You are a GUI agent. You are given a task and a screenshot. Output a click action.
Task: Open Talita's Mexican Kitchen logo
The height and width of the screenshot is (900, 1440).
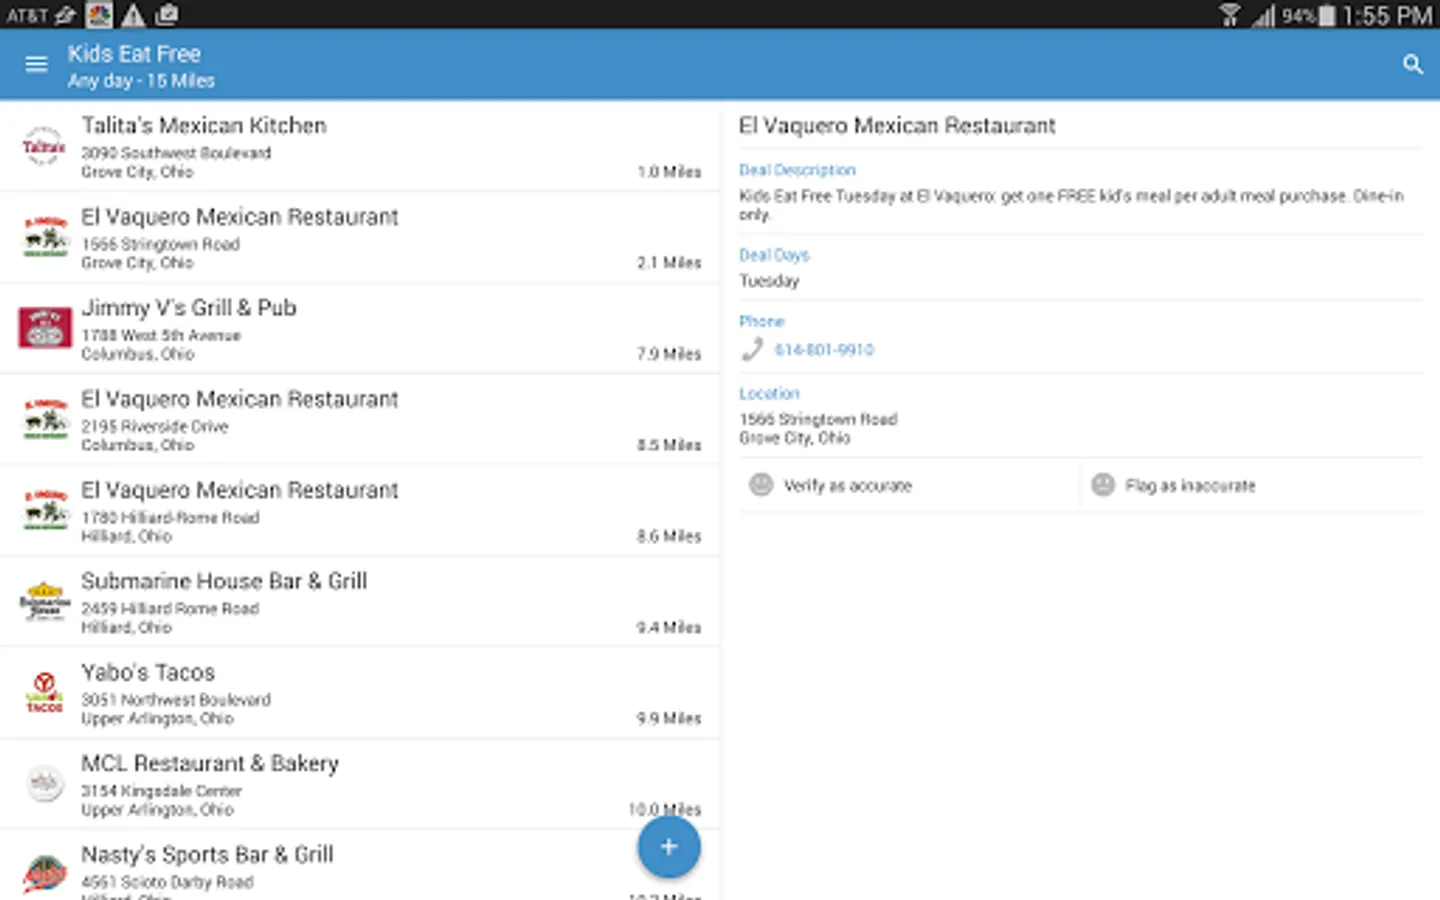[44, 146]
